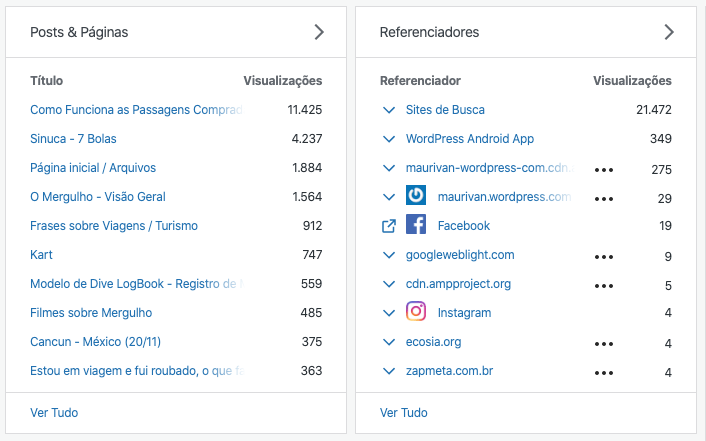Expand the Instagram referrer row

389,313
